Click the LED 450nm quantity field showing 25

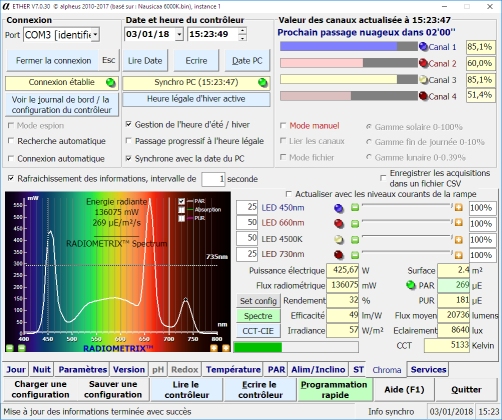(x=247, y=207)
